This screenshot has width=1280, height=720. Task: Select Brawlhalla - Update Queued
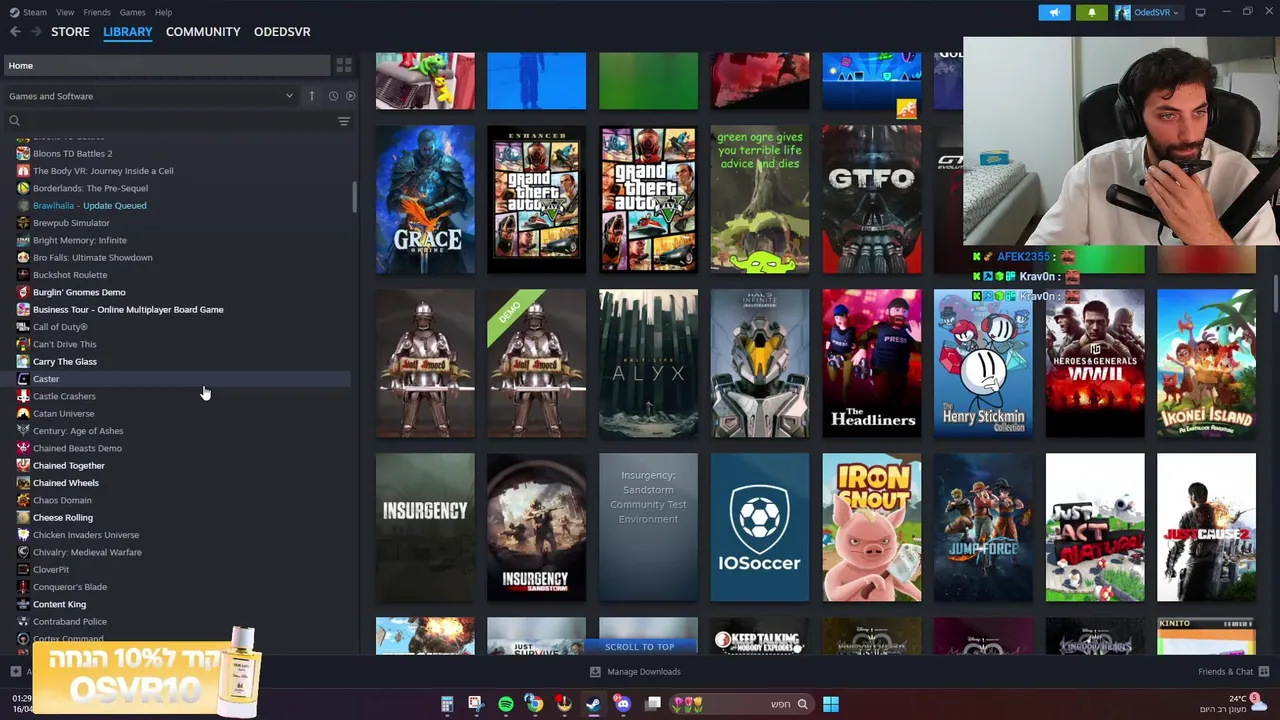[89, 205]
